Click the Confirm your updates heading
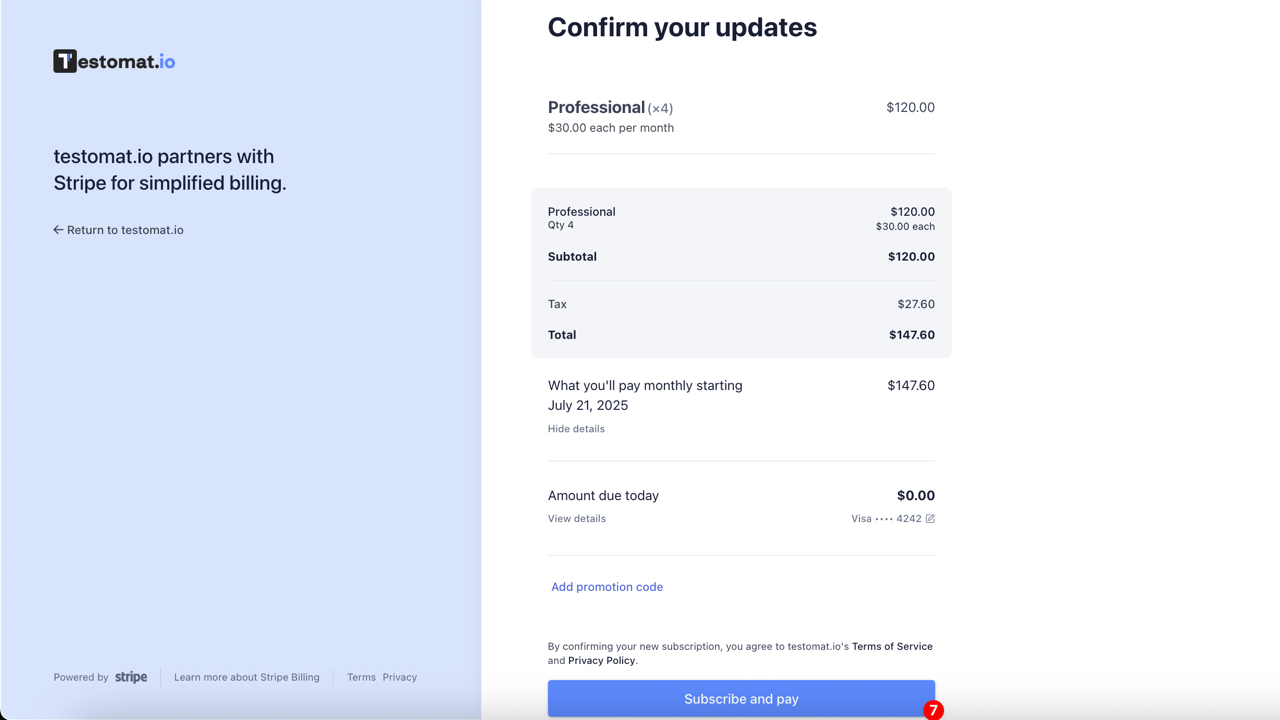 [x=682, y=27]
